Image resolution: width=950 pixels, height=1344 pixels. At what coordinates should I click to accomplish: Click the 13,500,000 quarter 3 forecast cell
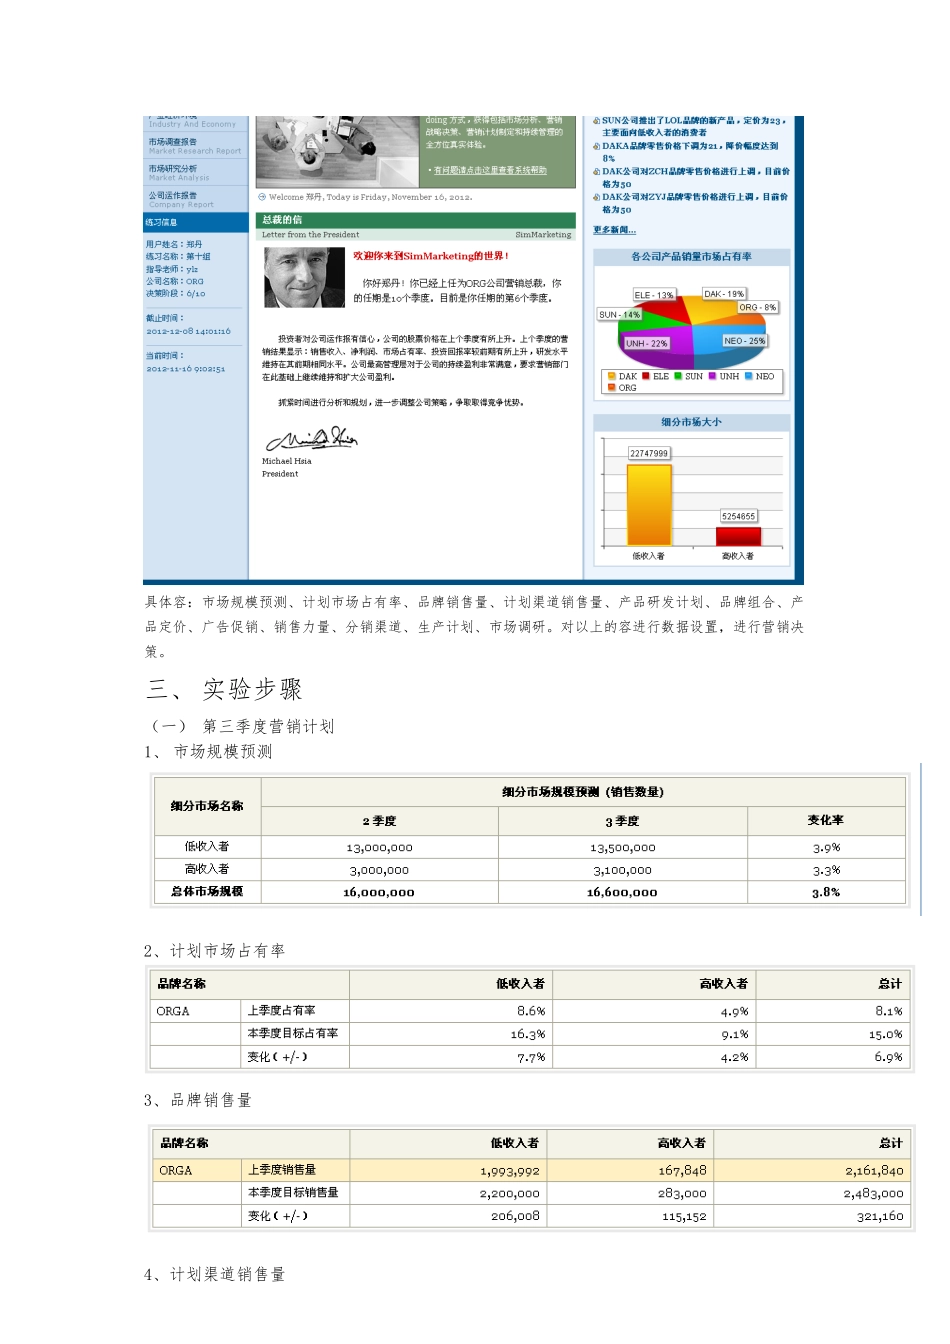pos(623,848)
